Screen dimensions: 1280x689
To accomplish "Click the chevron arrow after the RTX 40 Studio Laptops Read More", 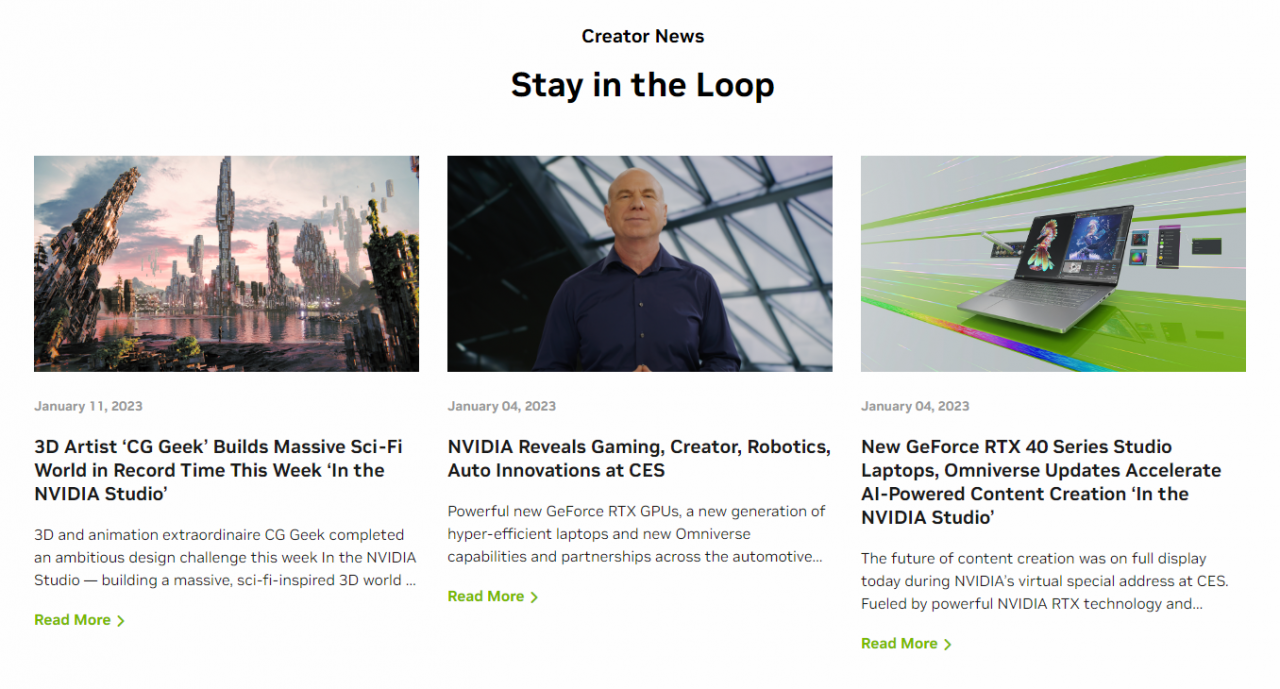I will pos(948,644).
